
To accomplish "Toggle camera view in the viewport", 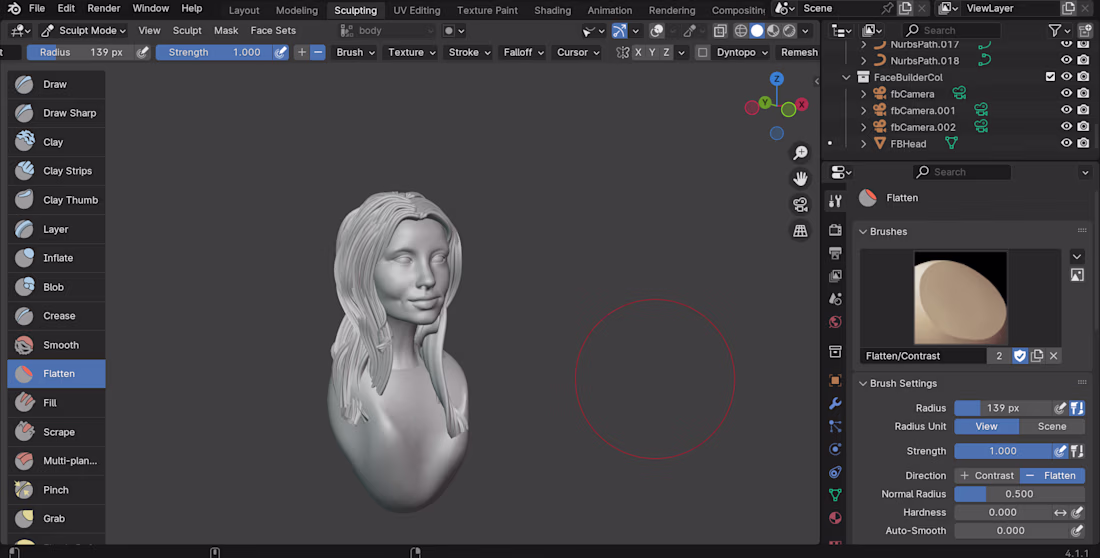I will 800,205.
